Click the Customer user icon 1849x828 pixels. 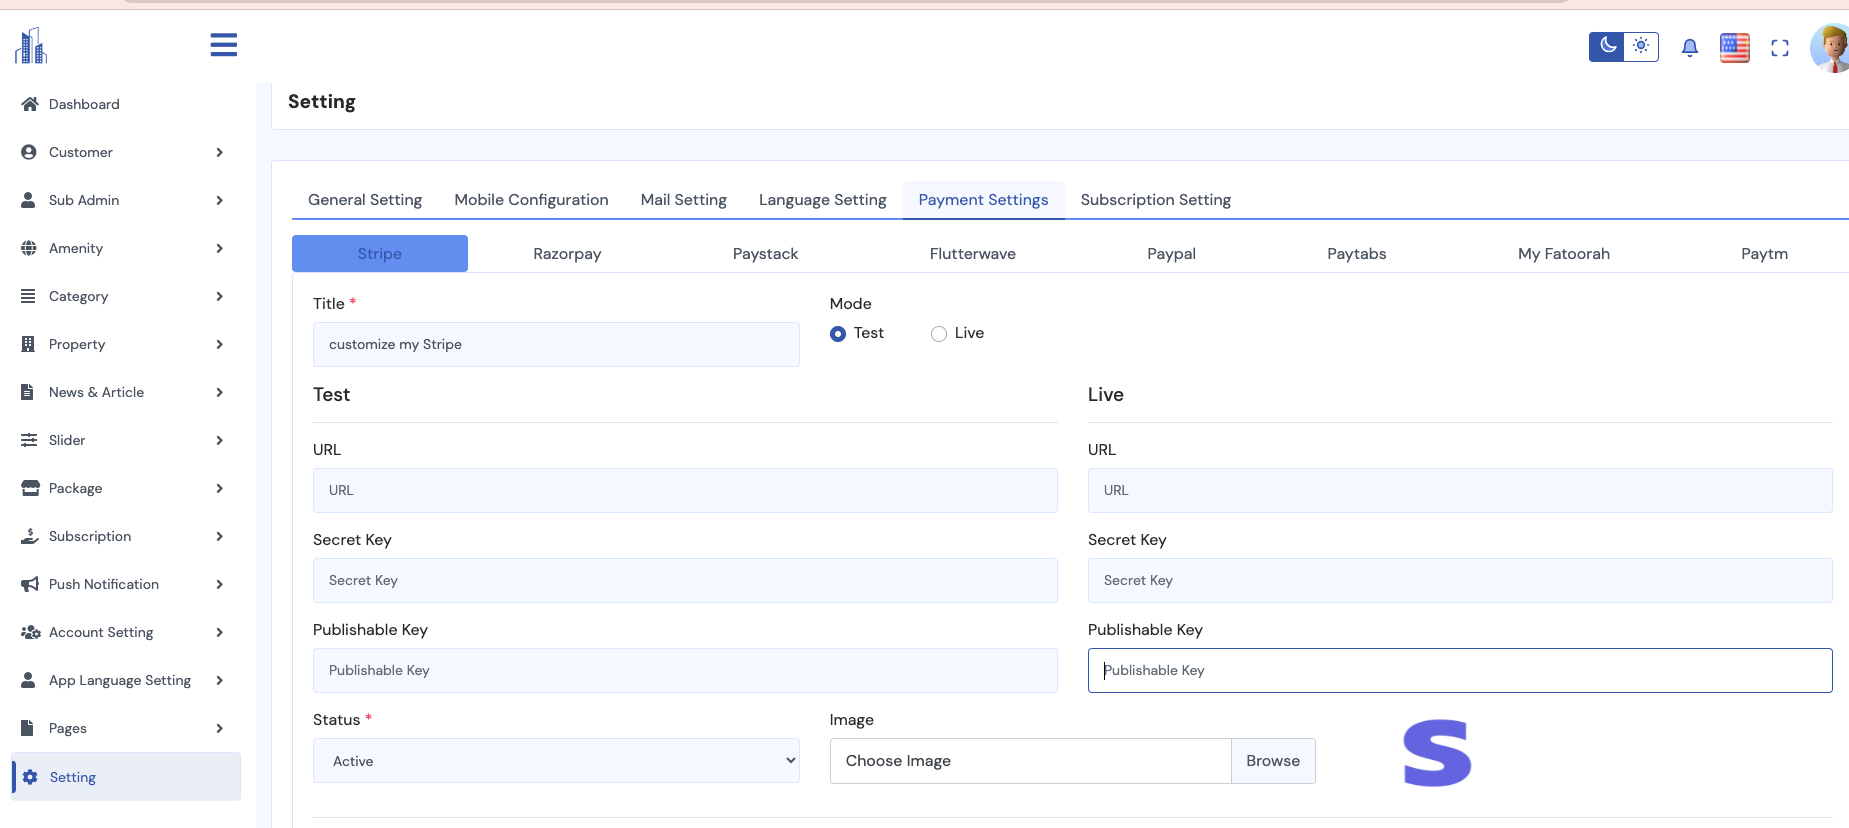29,152
